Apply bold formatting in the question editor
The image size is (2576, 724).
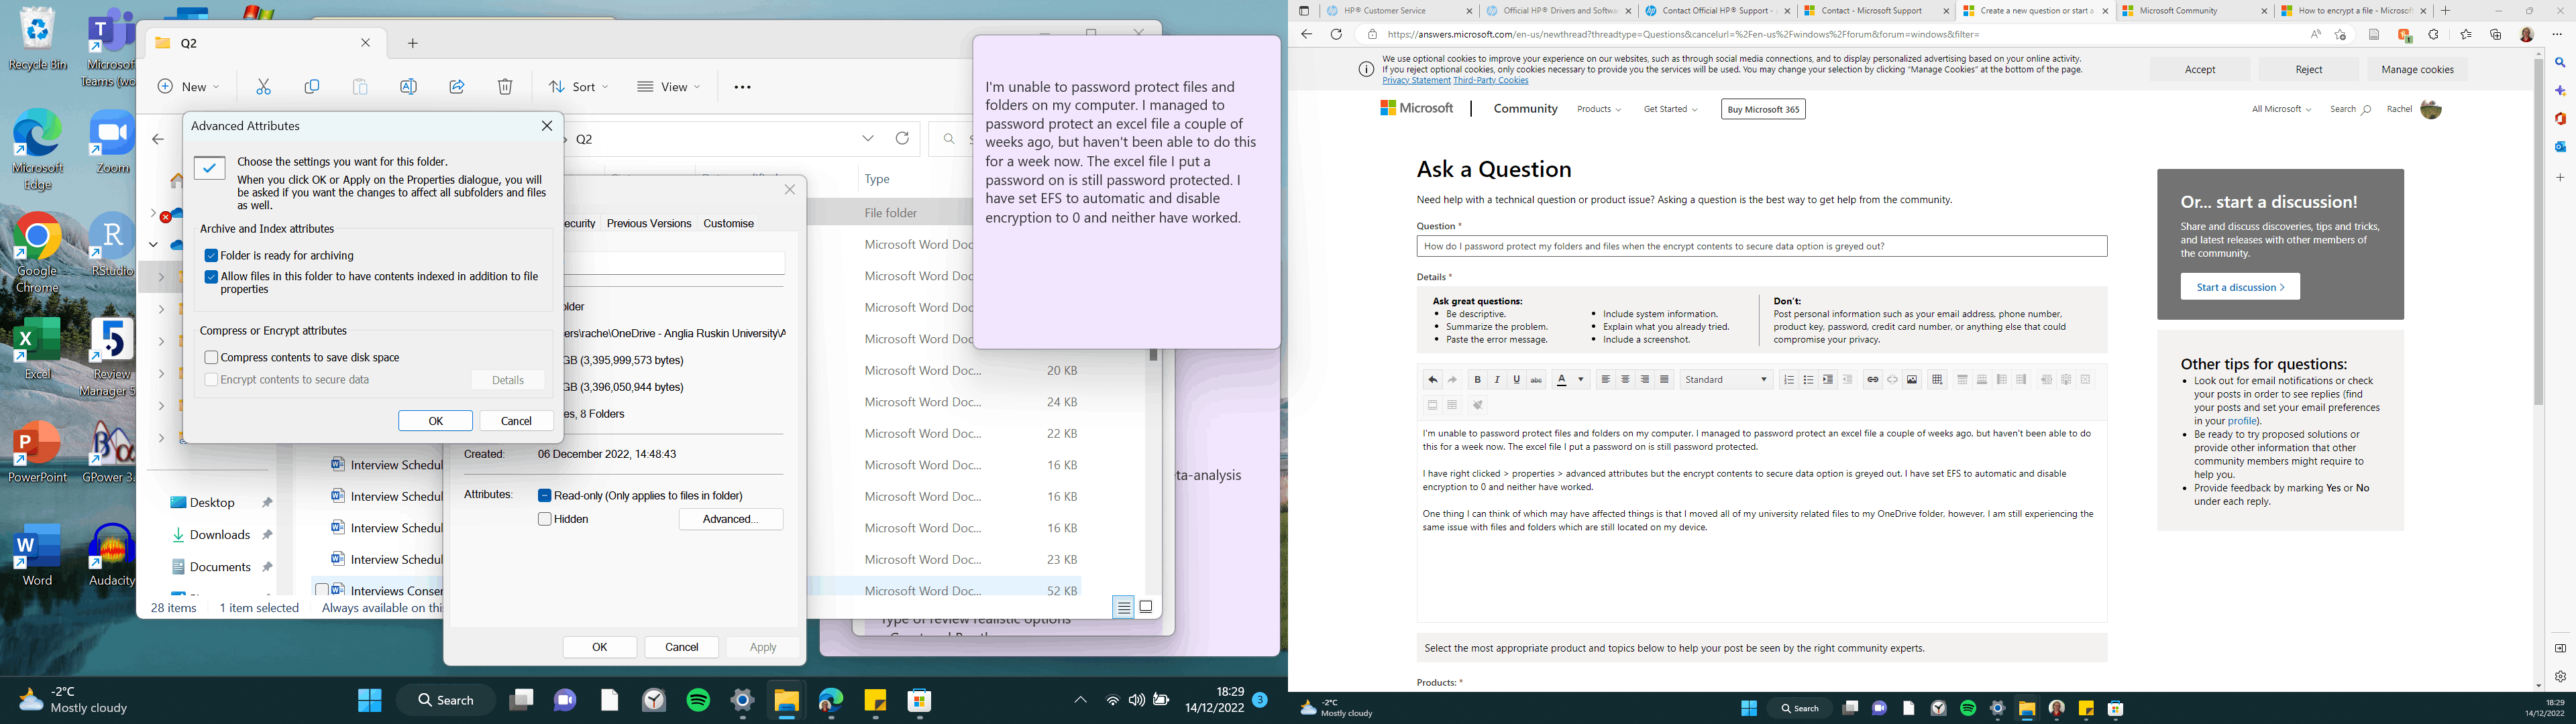pos(1478,379)
